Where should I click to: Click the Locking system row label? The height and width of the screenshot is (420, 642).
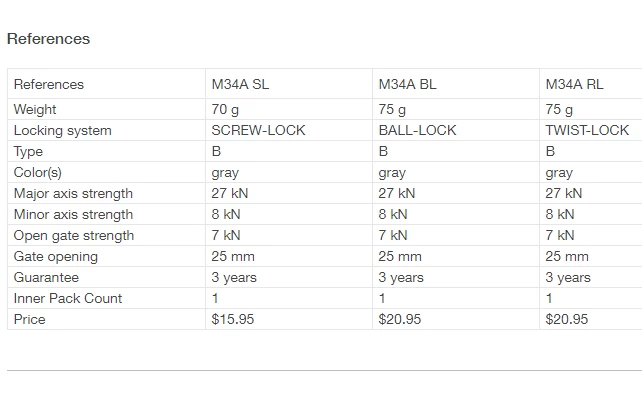62,130
